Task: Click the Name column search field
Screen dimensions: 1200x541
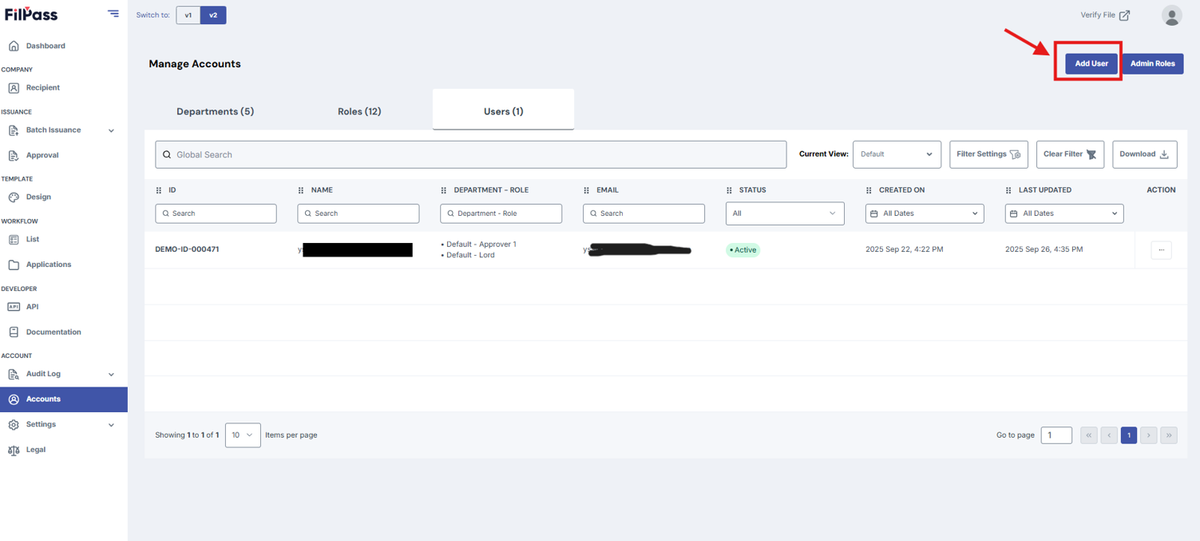Action: 358,213
